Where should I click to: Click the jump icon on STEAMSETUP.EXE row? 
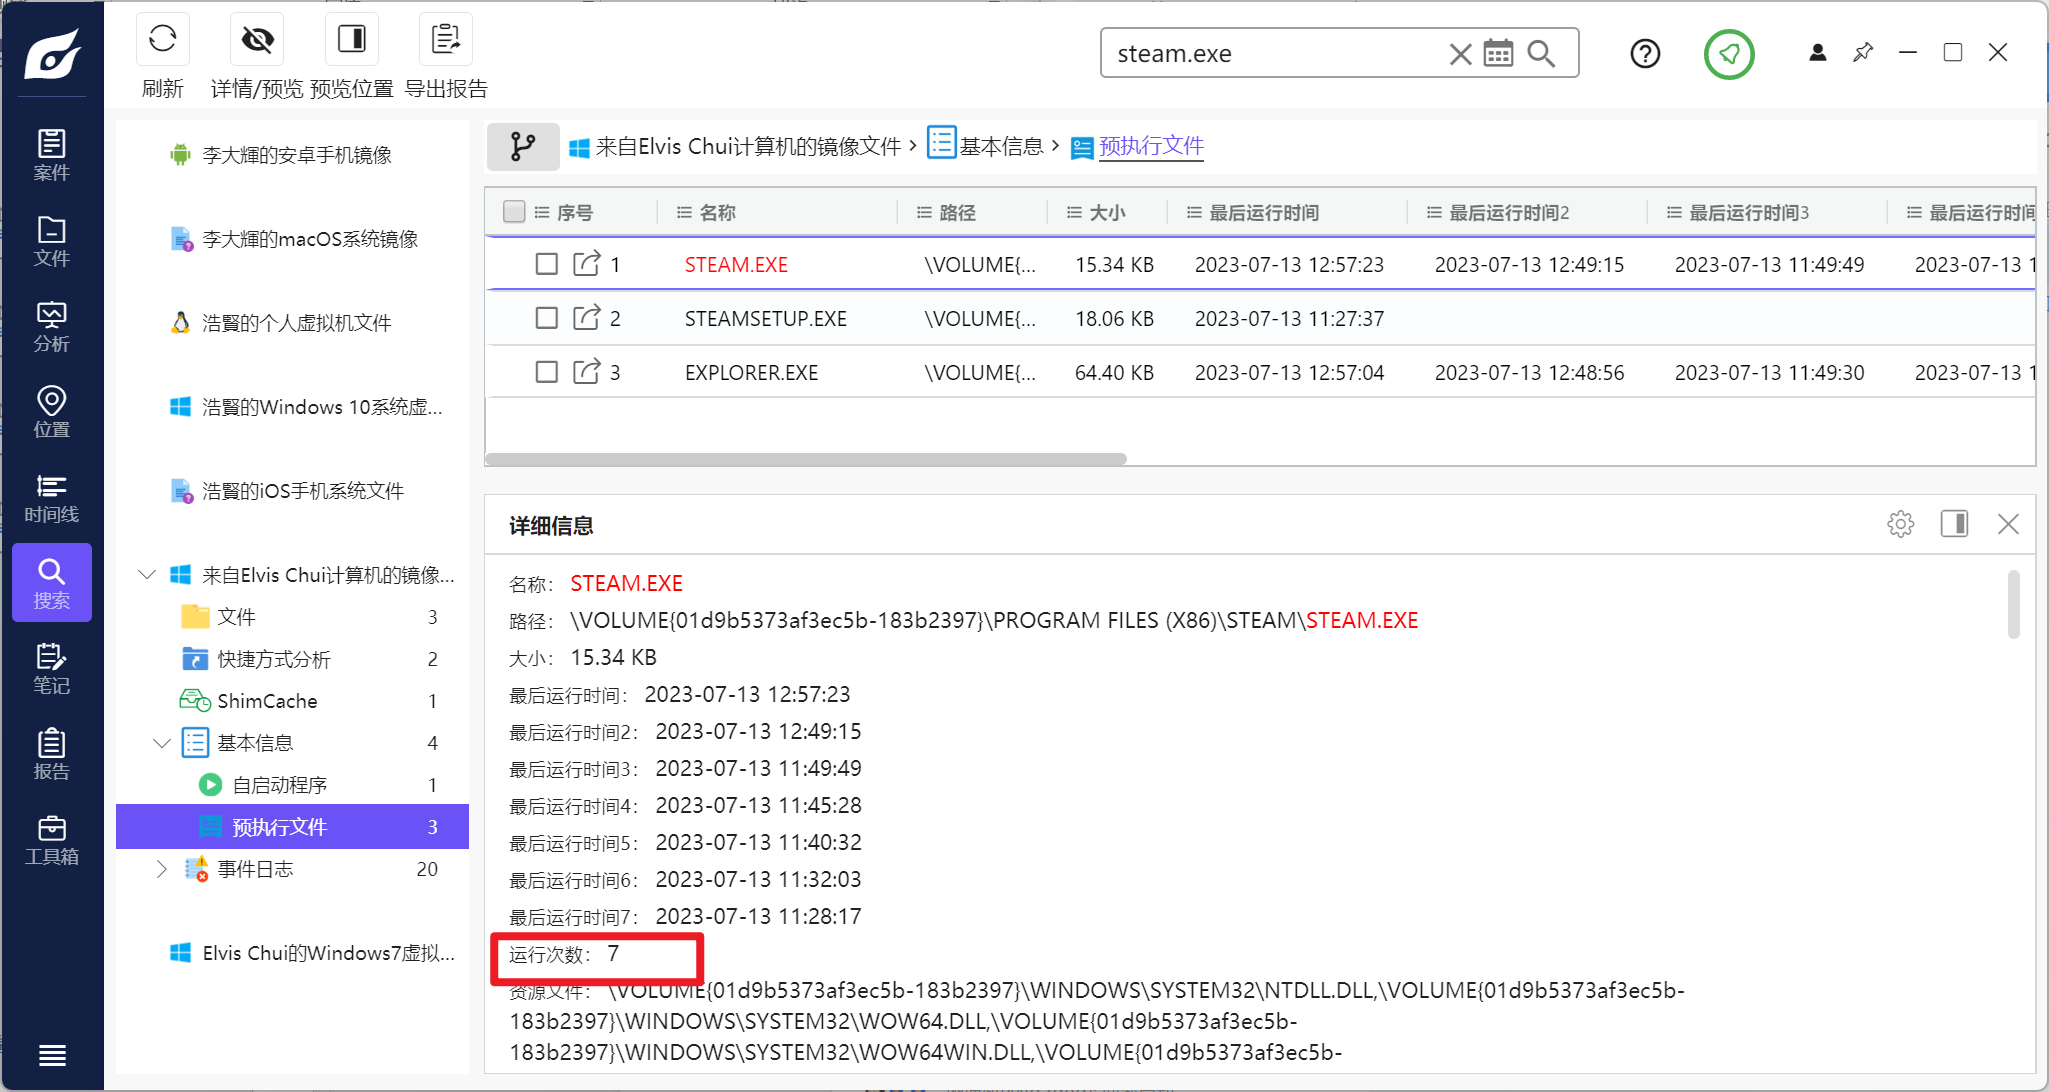[586, 318]
